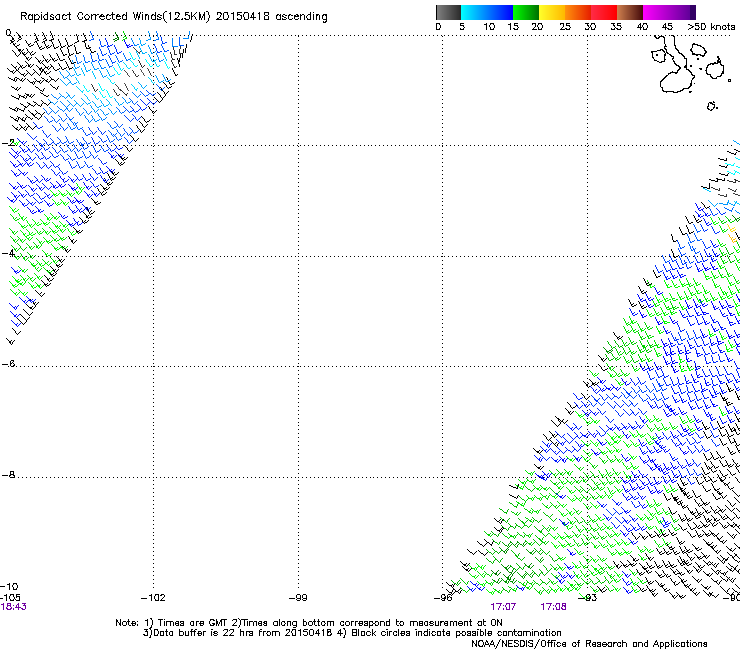This screenshot has height=650, width=740.
Task: Click the purple time stamp 17:08
Action: pos(553,607)
